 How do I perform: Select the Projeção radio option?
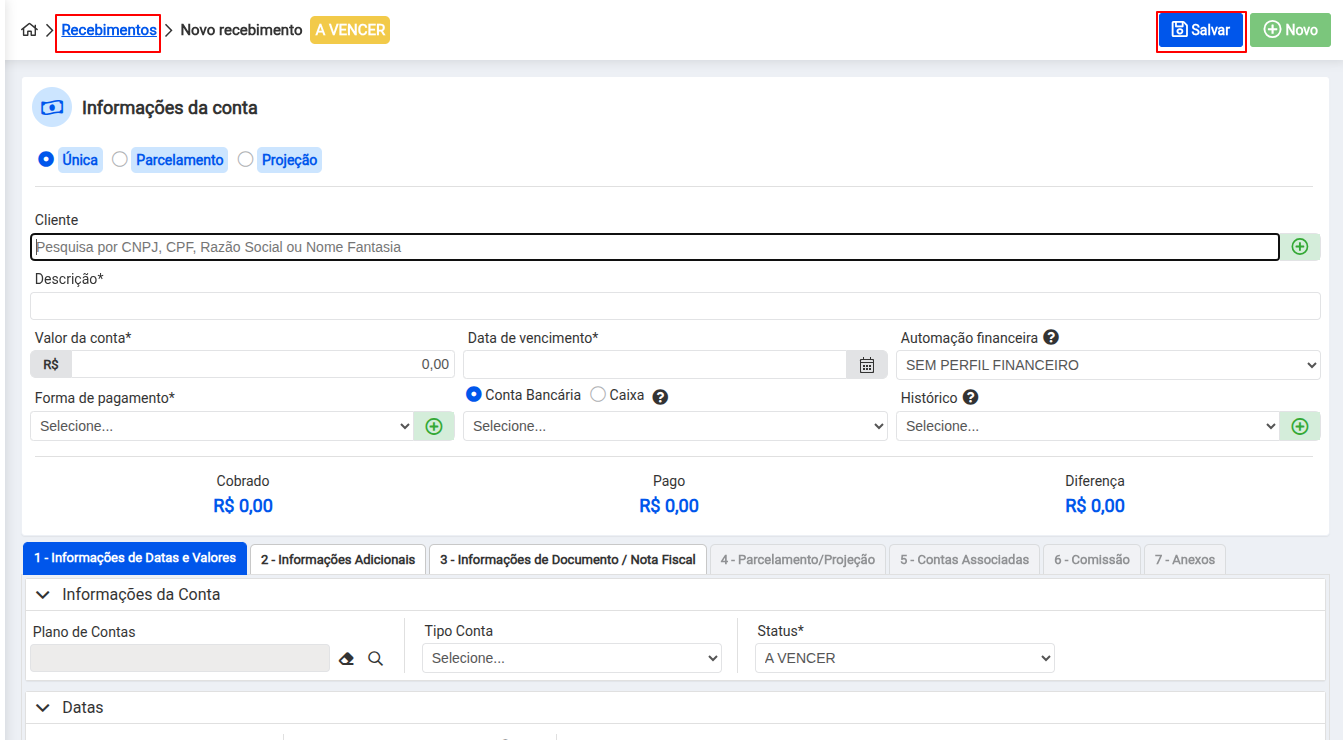pyautogui.click(x=246, y=159)
